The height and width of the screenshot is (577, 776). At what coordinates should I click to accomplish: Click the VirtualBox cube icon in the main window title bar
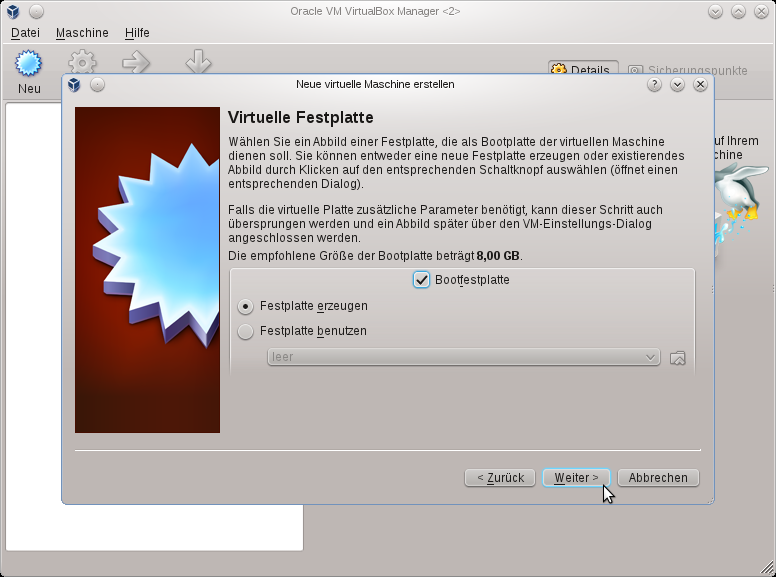(13, 11)
